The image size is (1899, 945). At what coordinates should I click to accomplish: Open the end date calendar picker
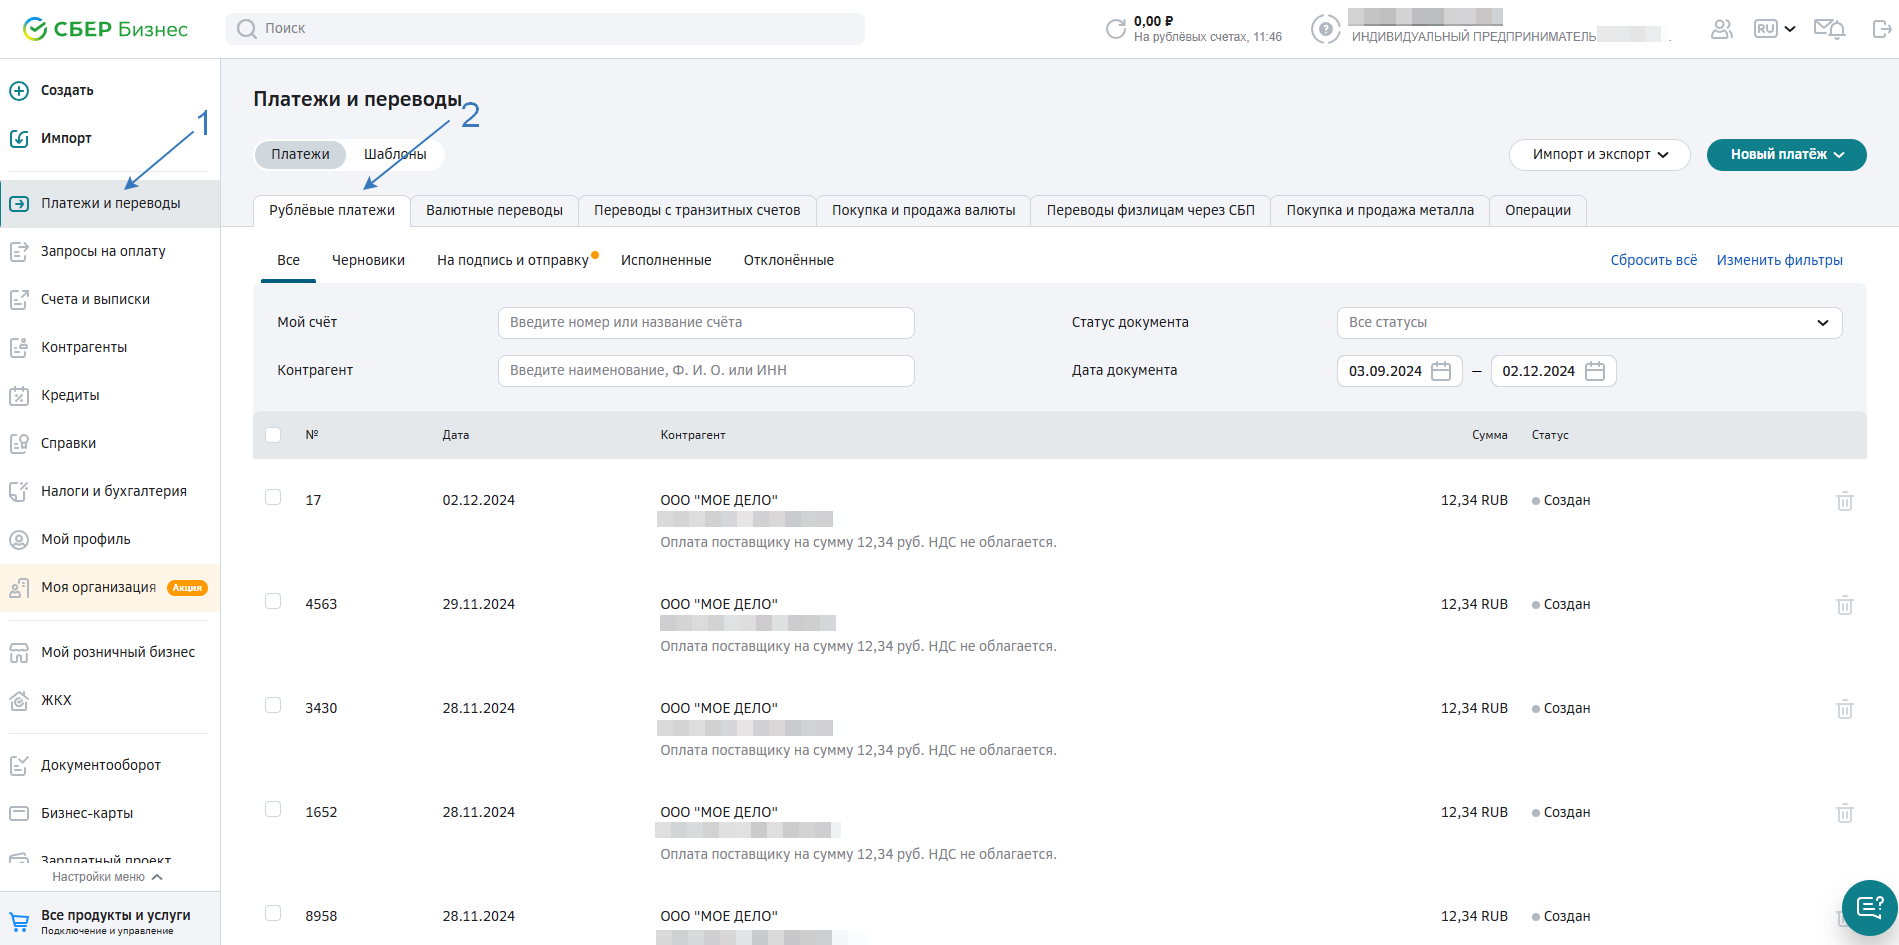click(x=1595, y=371)
